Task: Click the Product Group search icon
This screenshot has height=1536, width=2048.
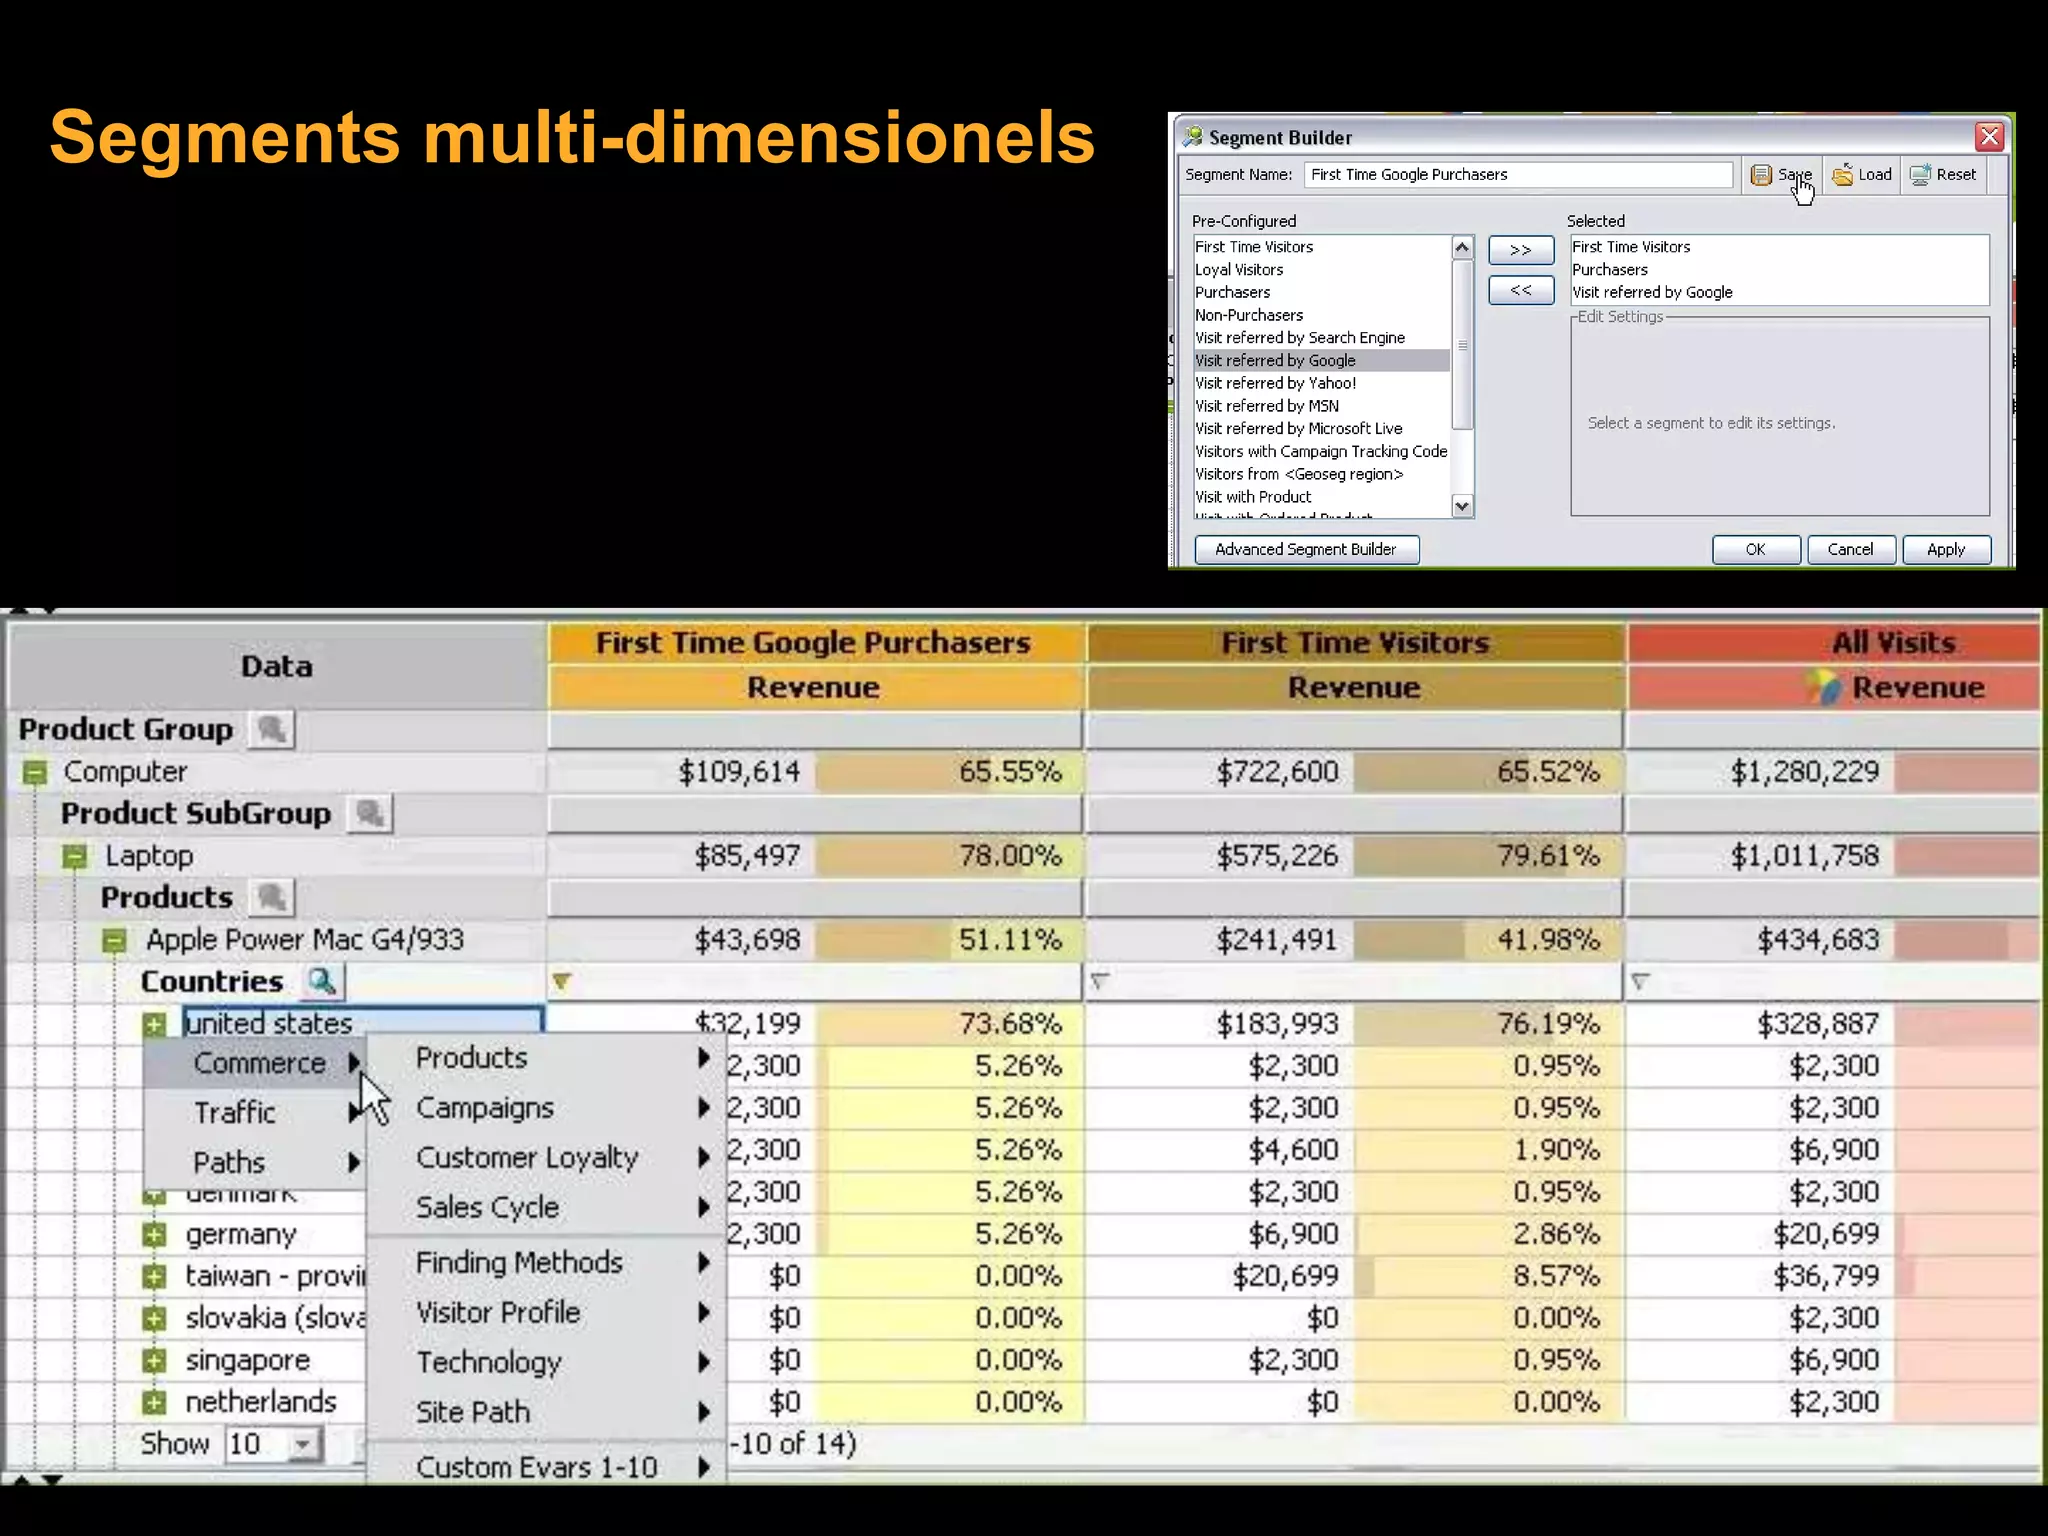Action: [x=271, y=729]
